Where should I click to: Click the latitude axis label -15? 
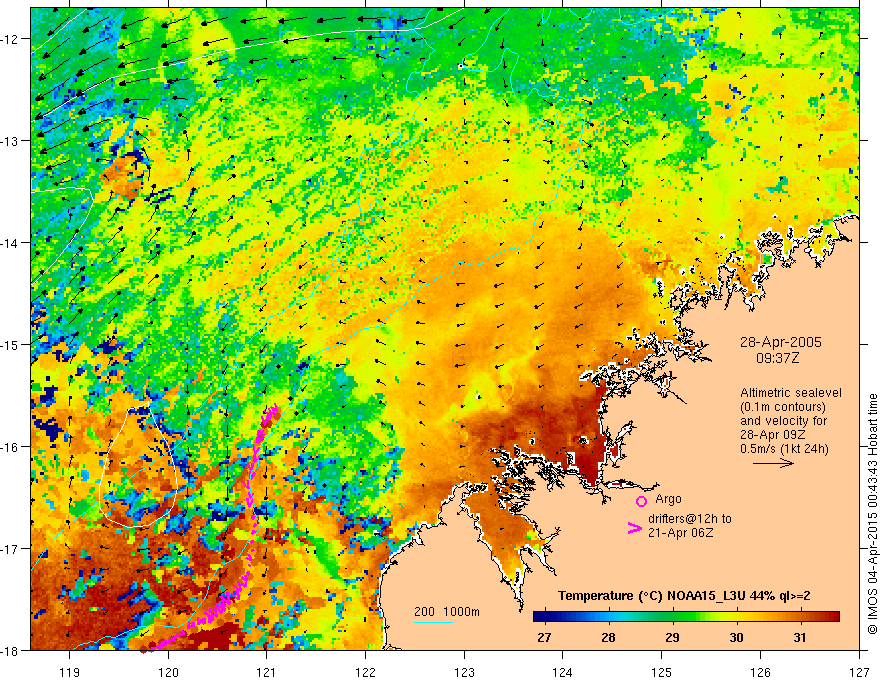(11, 345)
